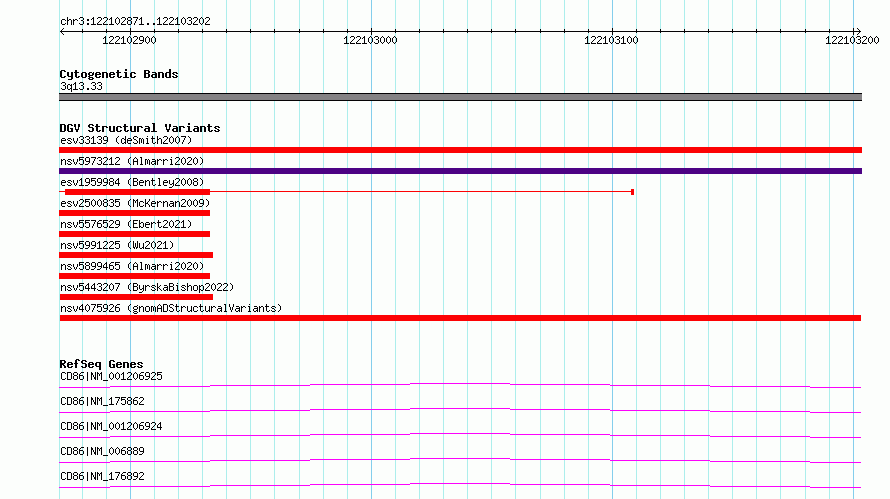
Task: Select variant label nsv5973212 (Almarri2020)
Action: pos(132,161)
